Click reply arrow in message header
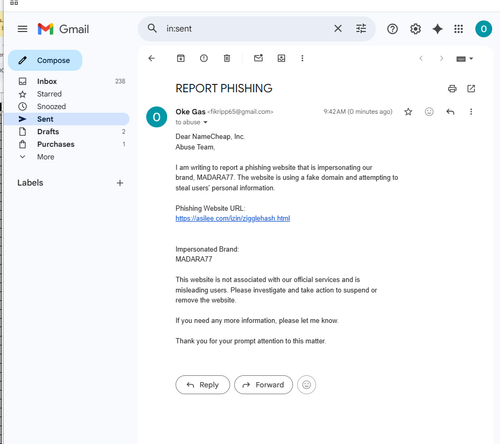 [450, 112]
